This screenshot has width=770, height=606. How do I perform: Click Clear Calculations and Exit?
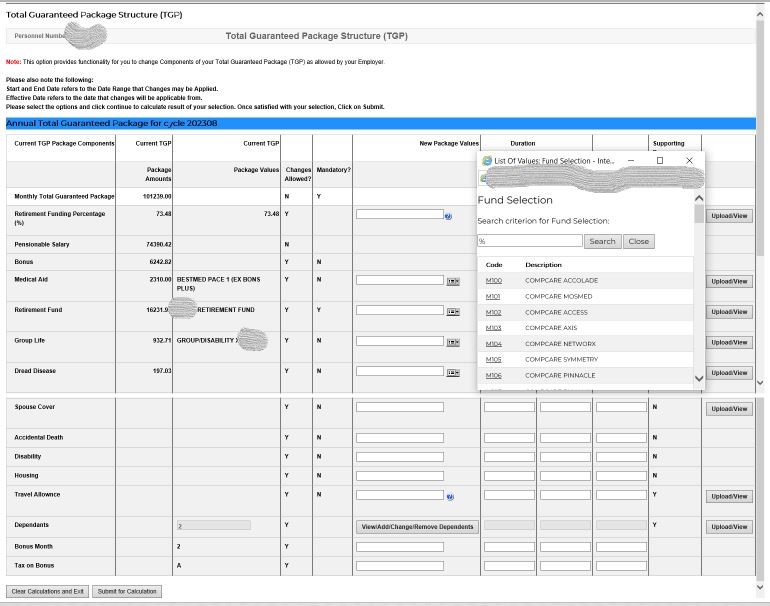[48, 591]
